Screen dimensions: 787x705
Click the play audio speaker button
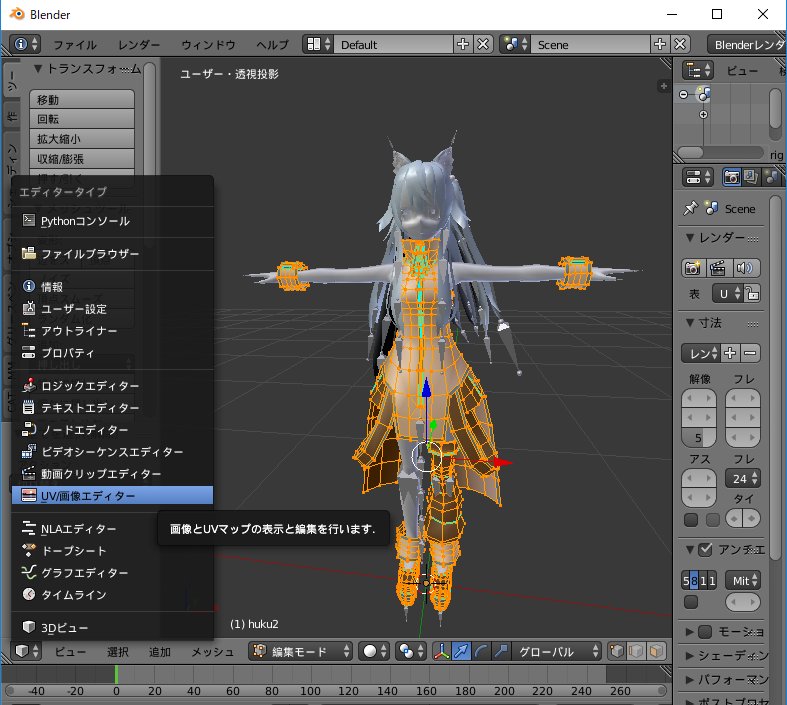(744, 268)
